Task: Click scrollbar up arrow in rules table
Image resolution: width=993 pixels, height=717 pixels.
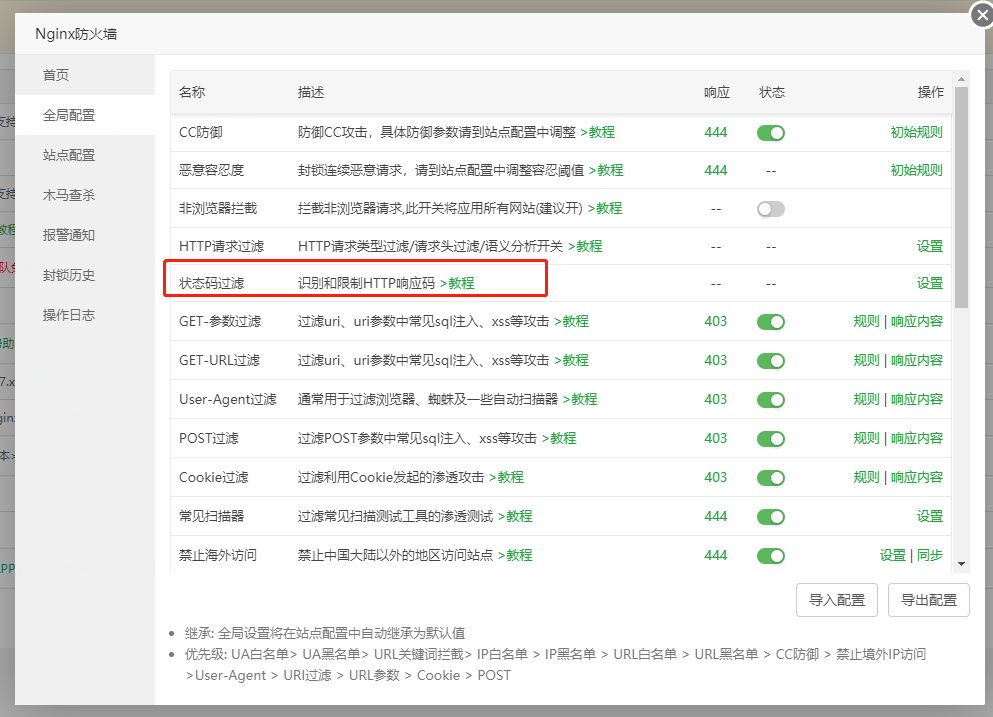Action: point(961,79)
